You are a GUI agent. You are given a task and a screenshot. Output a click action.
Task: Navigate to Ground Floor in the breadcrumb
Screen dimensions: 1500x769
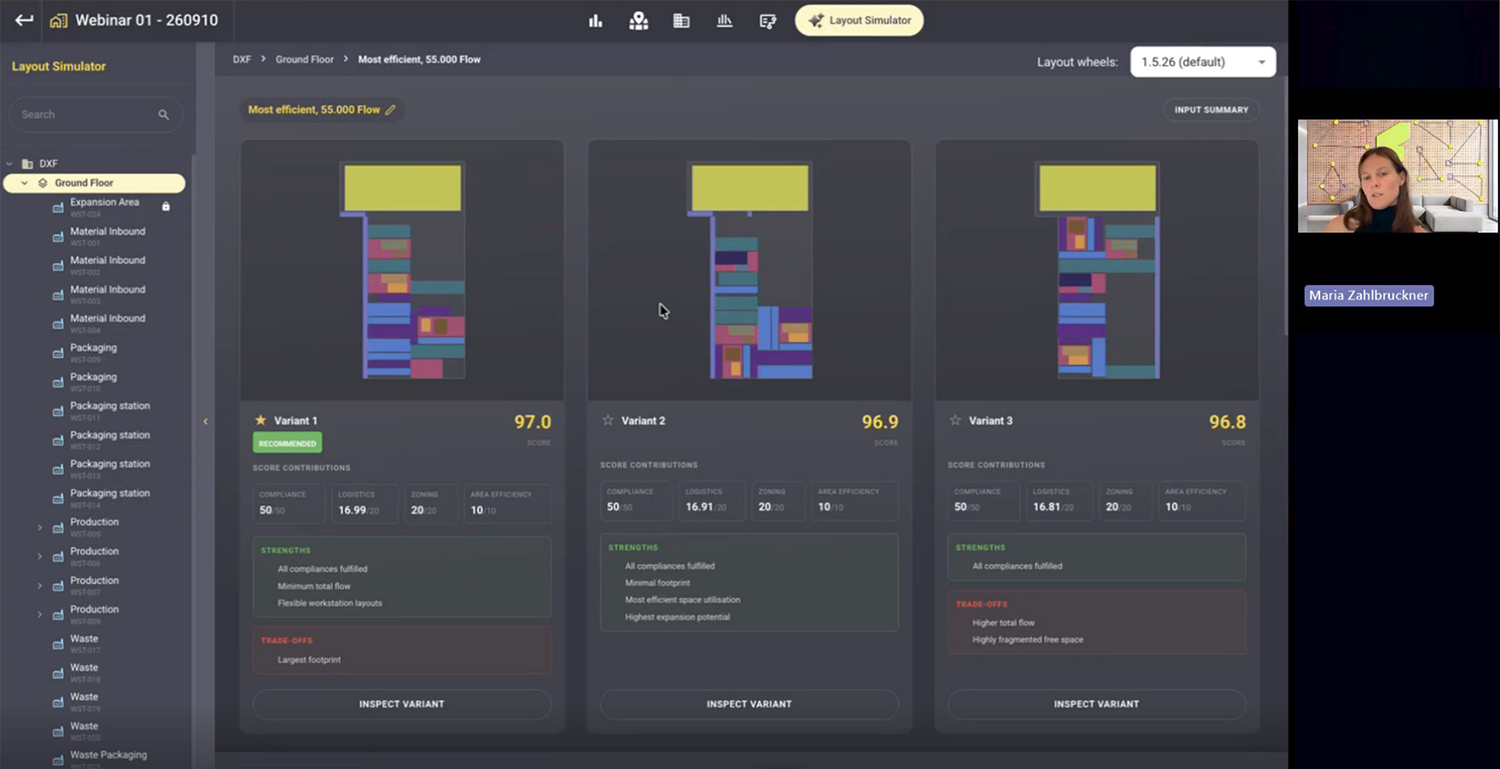point(305,60)
